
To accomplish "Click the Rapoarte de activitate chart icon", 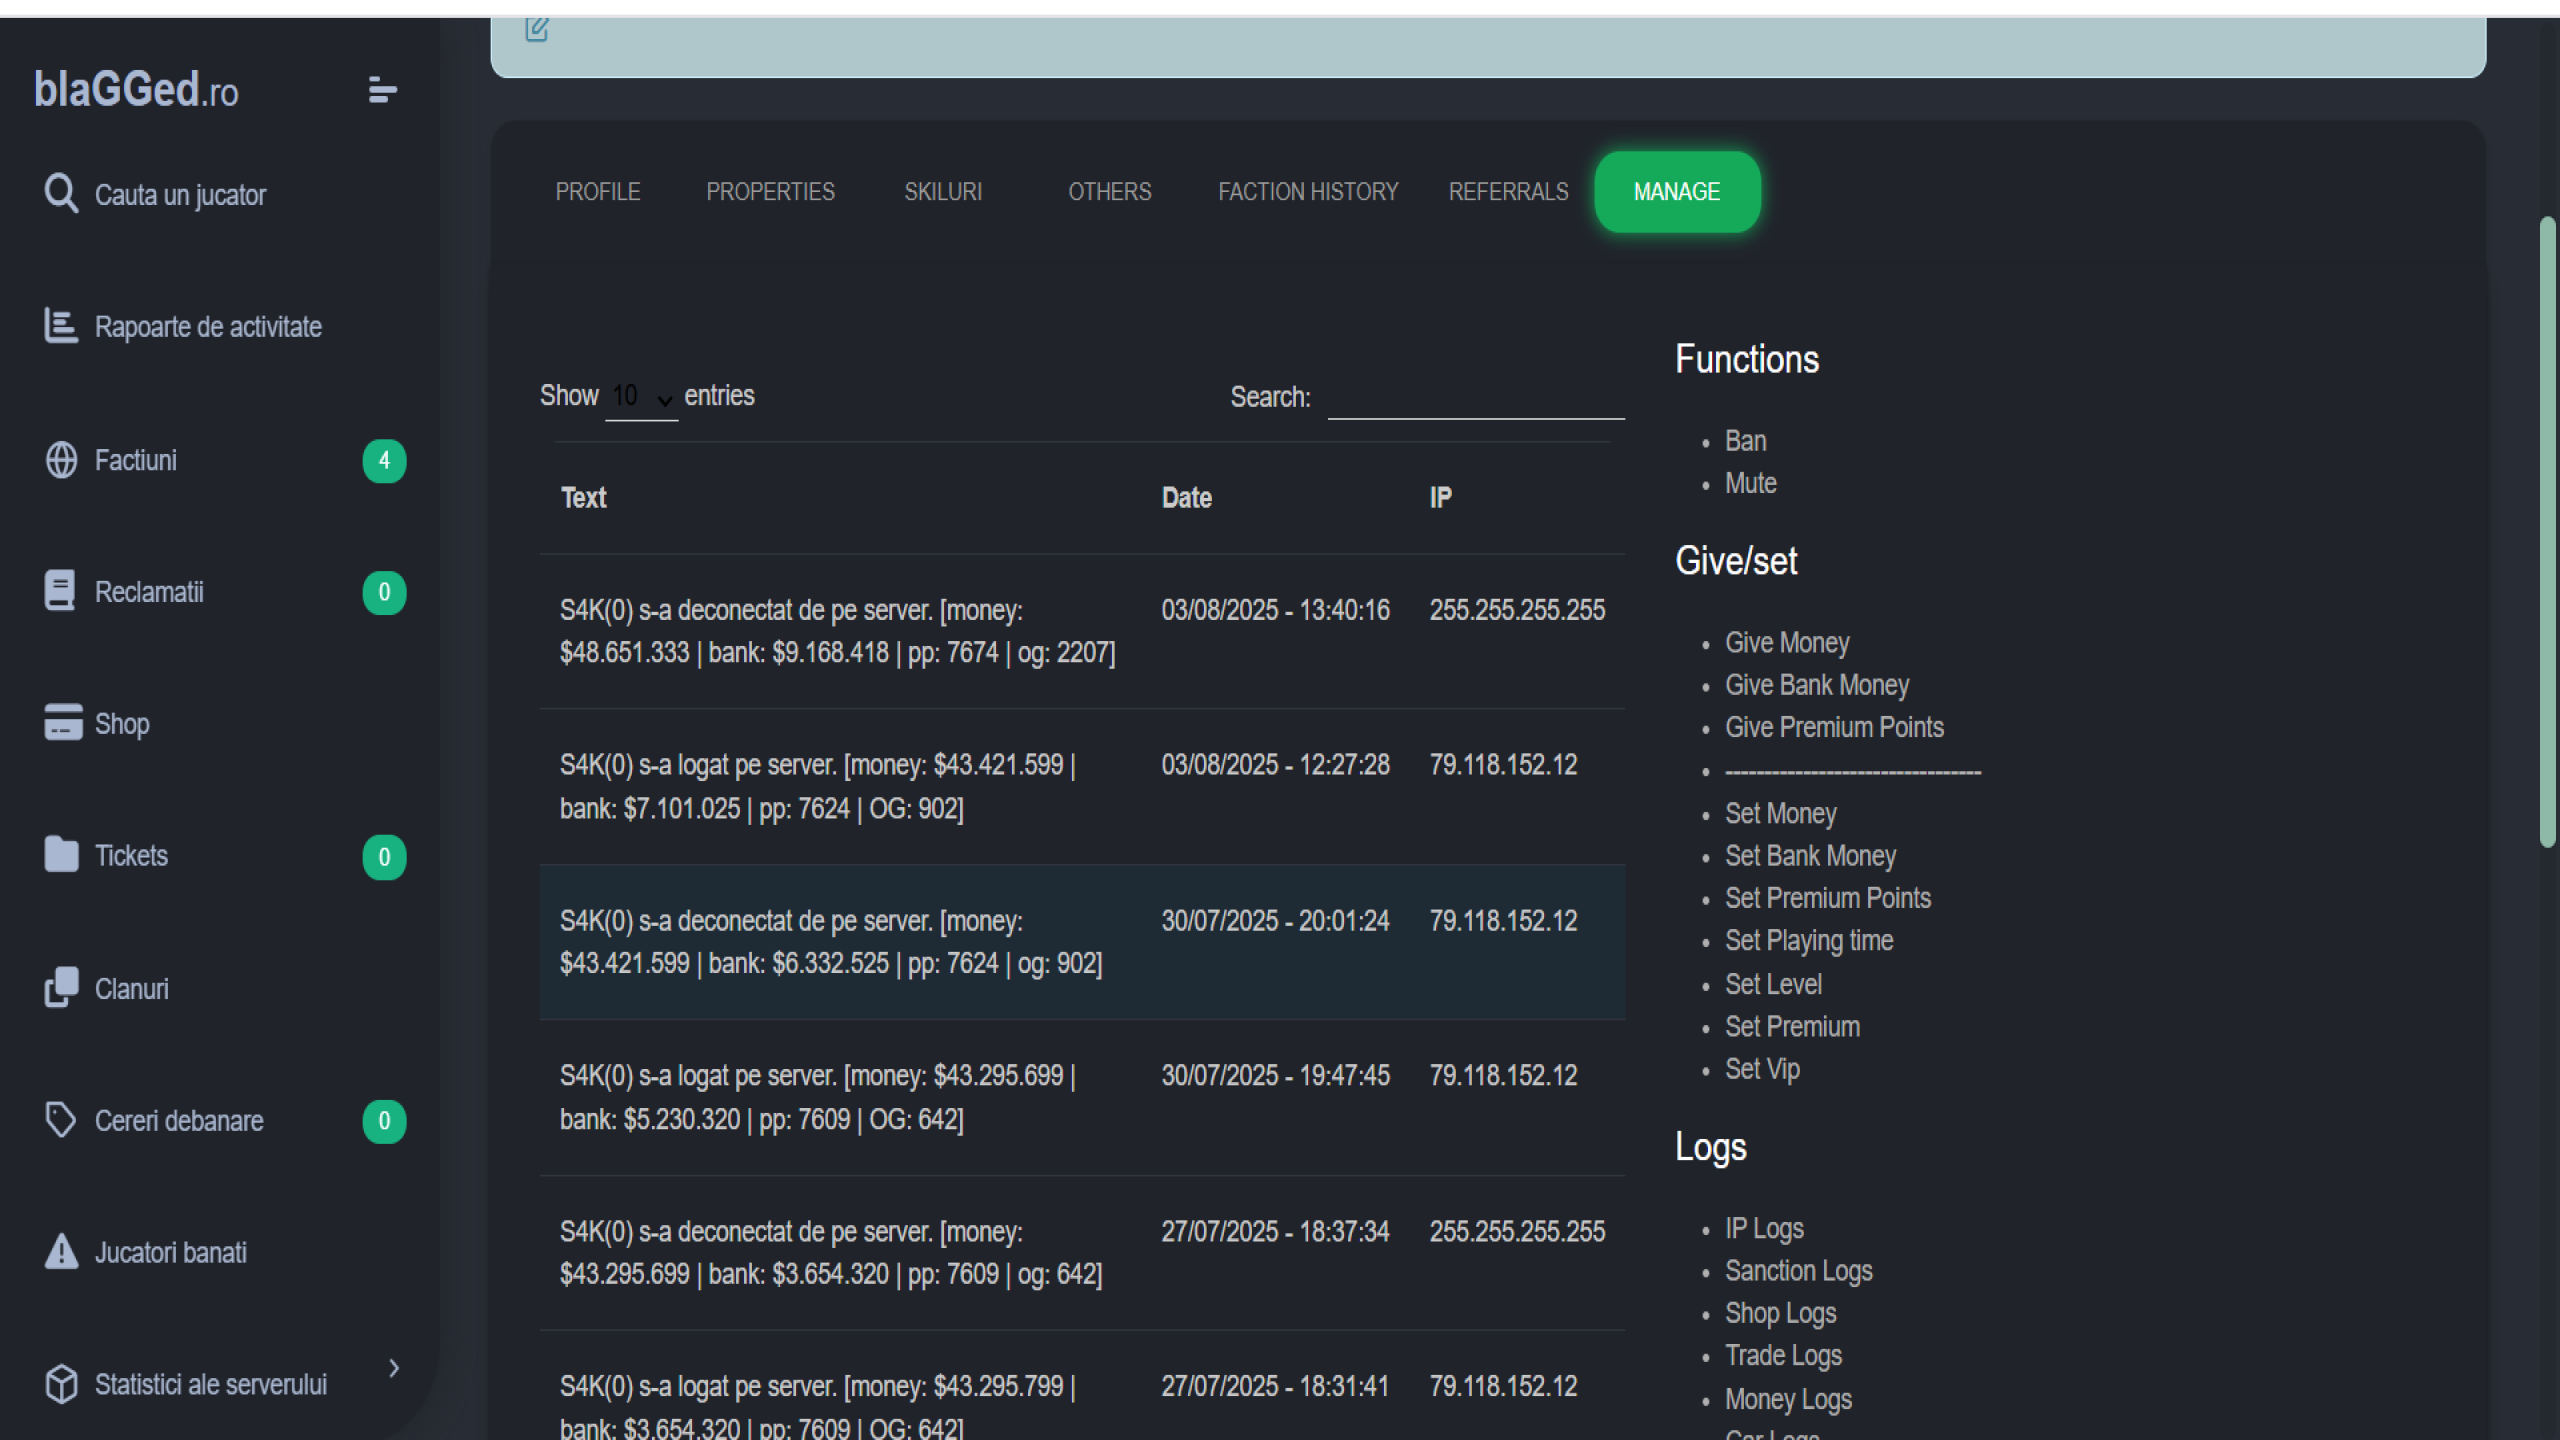I will [x=61, y=326].
